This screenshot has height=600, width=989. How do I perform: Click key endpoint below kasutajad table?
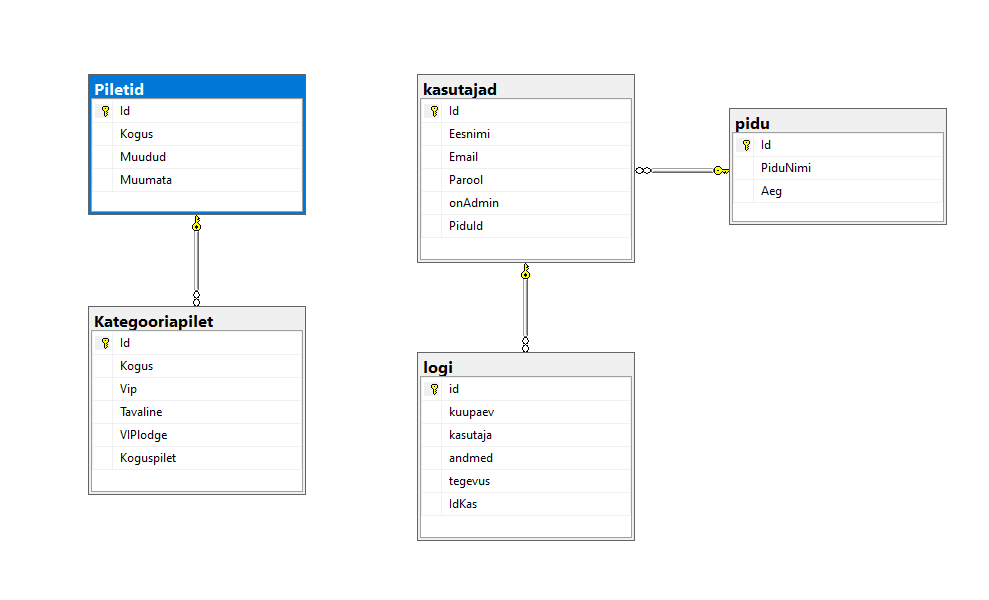pos(525,271)
